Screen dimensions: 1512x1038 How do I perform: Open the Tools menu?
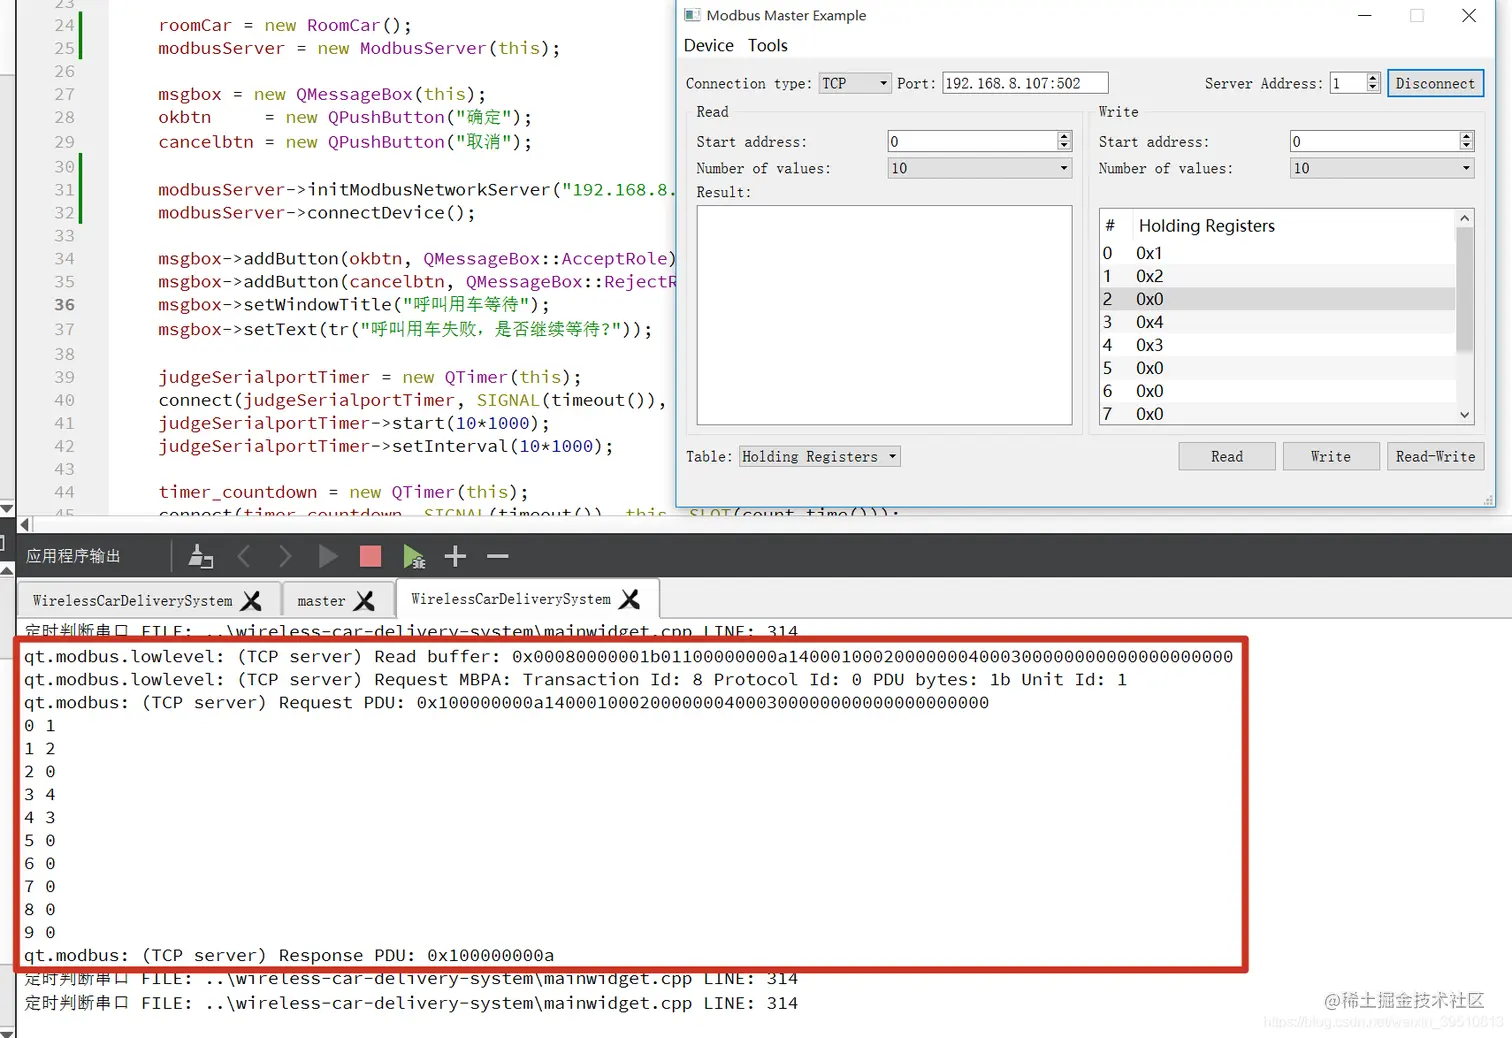pos(768,46)
